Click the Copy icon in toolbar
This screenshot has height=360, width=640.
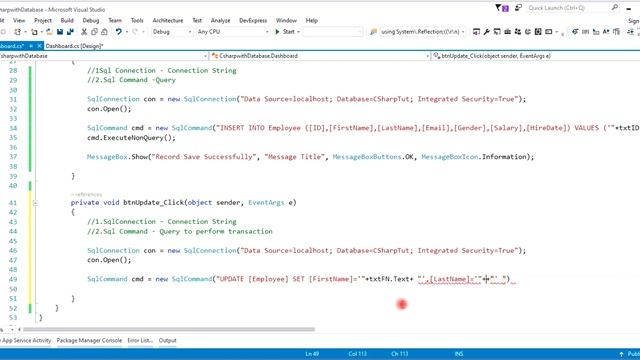(94, 31)
